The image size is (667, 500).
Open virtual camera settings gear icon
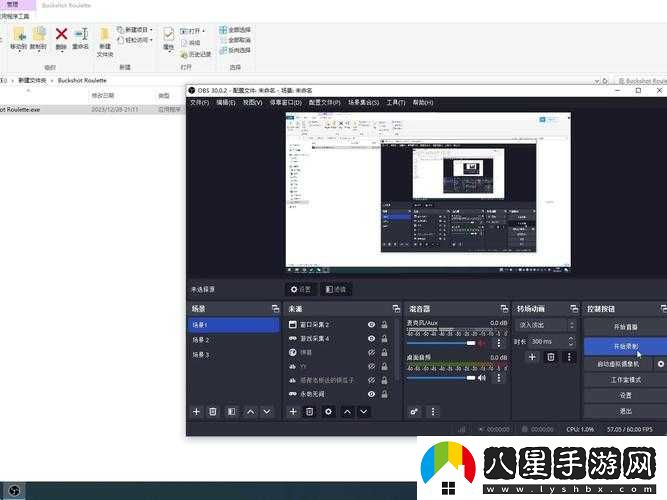point(661,364)
